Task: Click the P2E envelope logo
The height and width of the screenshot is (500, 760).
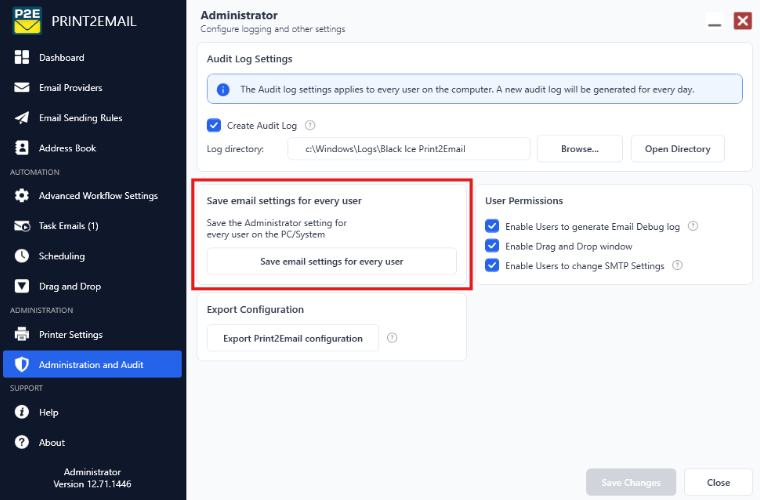Action: (27, 21)
